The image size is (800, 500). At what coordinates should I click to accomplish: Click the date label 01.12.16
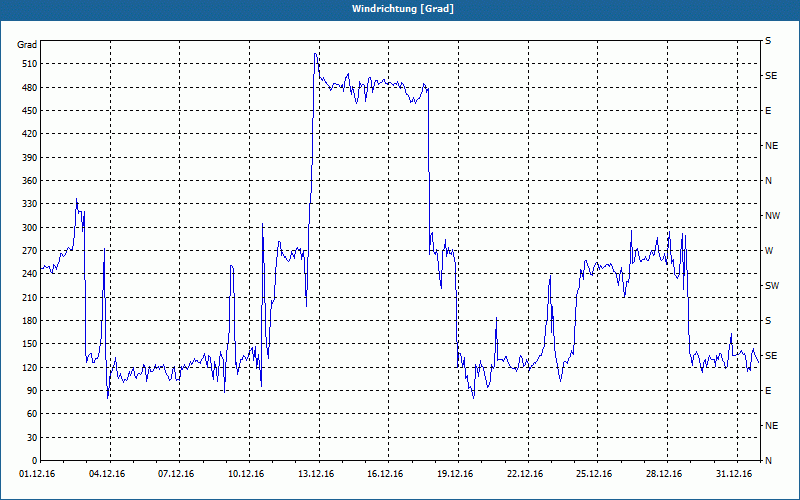pyautogui.click(x=37, y=474)
